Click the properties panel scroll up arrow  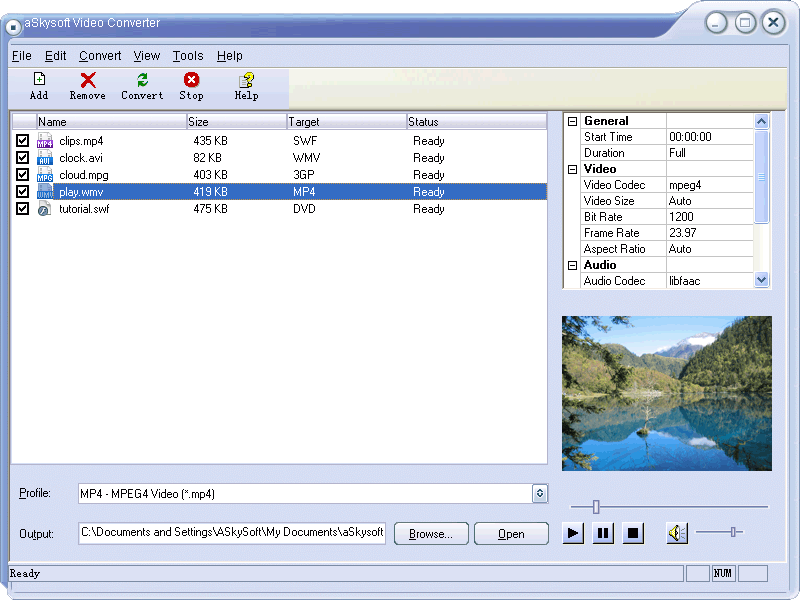(x=761, y=121)
